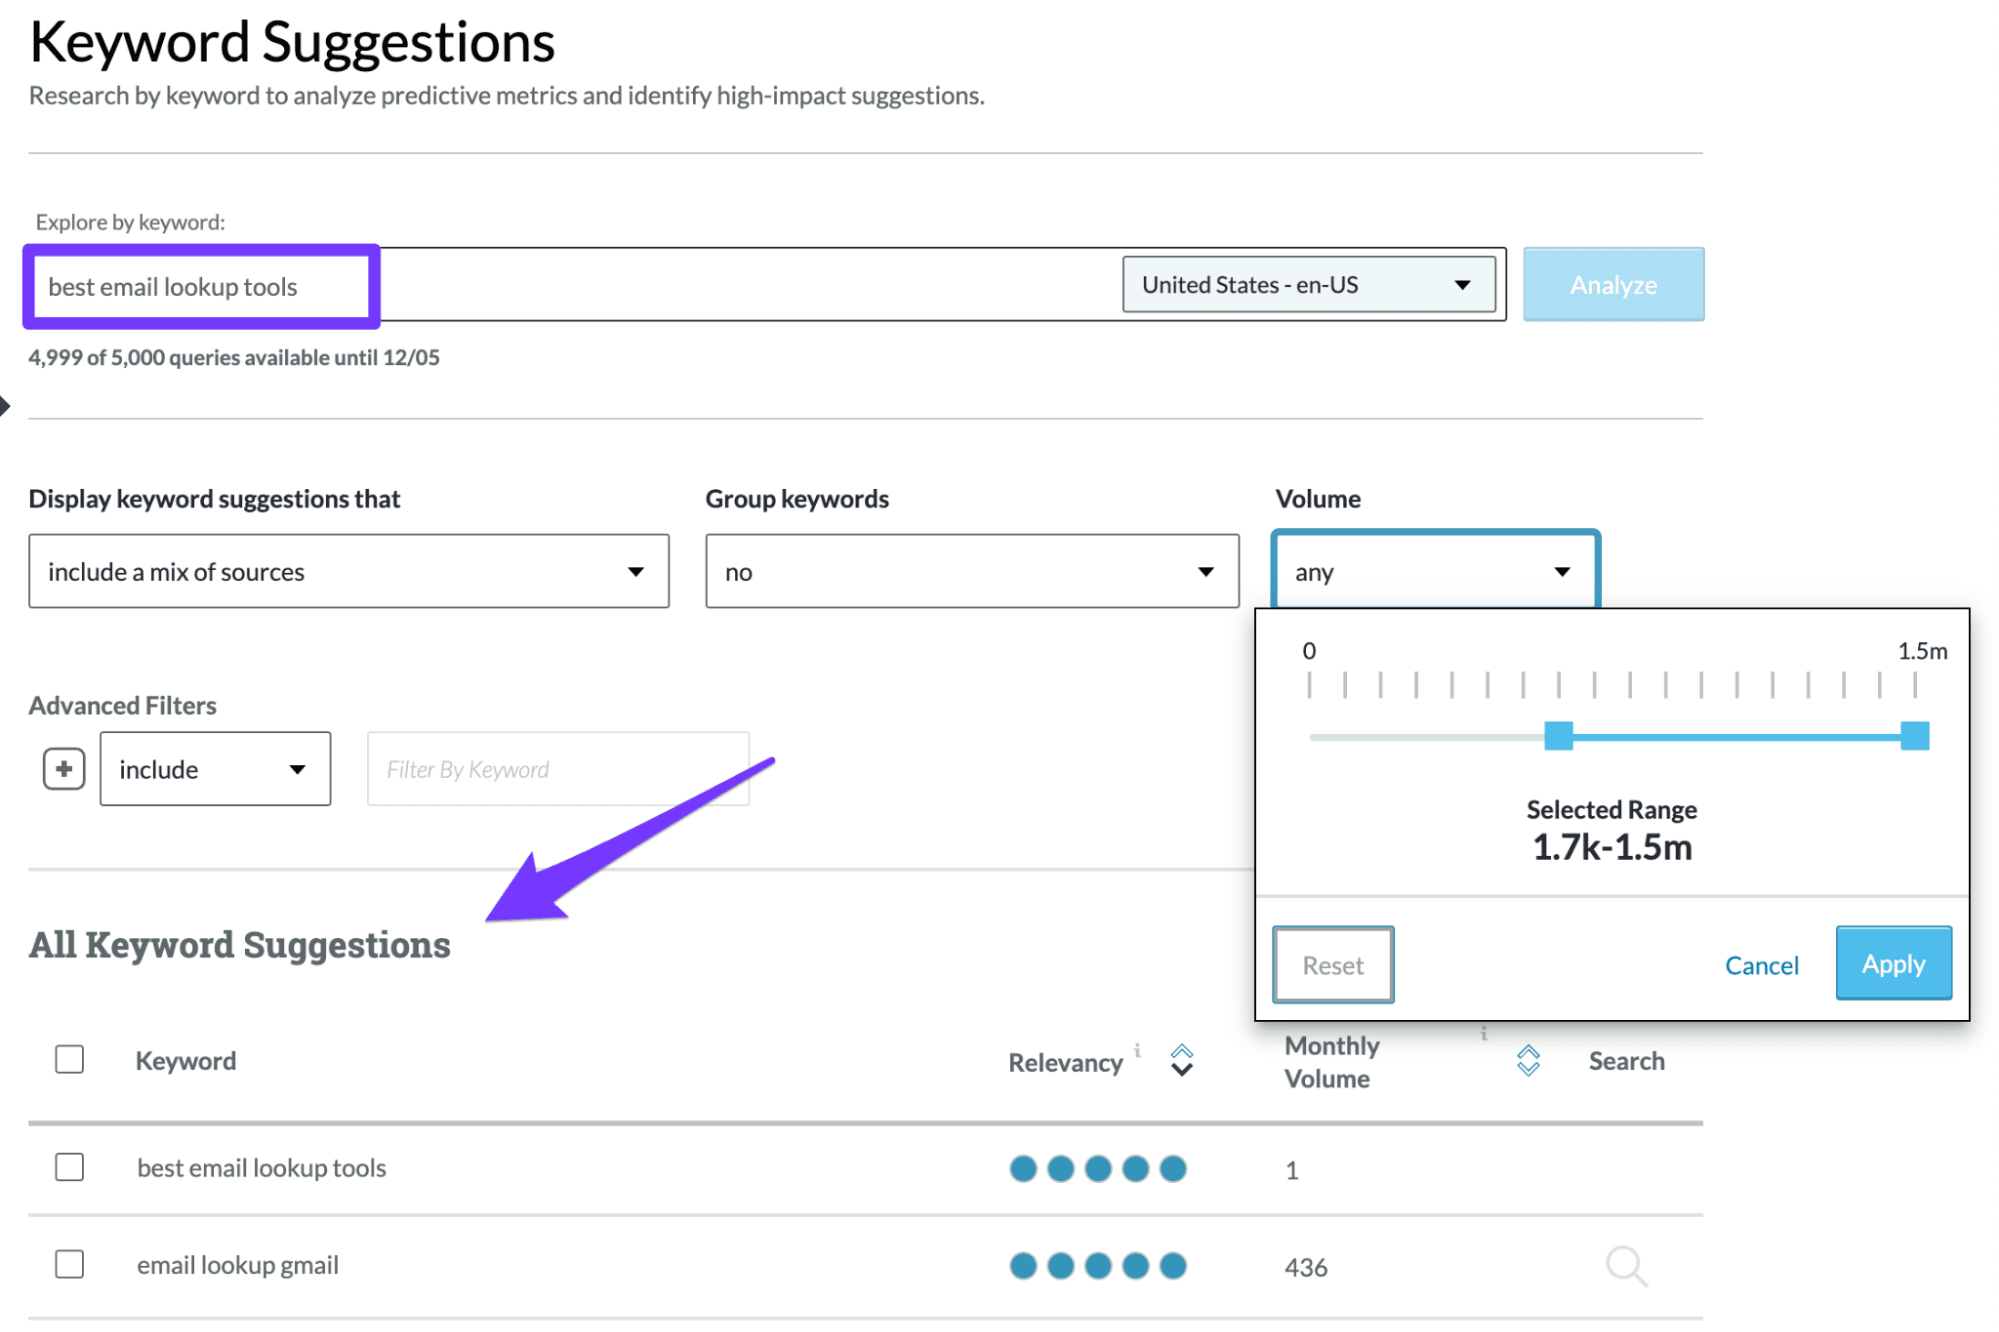
Task: Click the search magnifier icon for email lookup gmail
Action: (x=1625, y=1265)
